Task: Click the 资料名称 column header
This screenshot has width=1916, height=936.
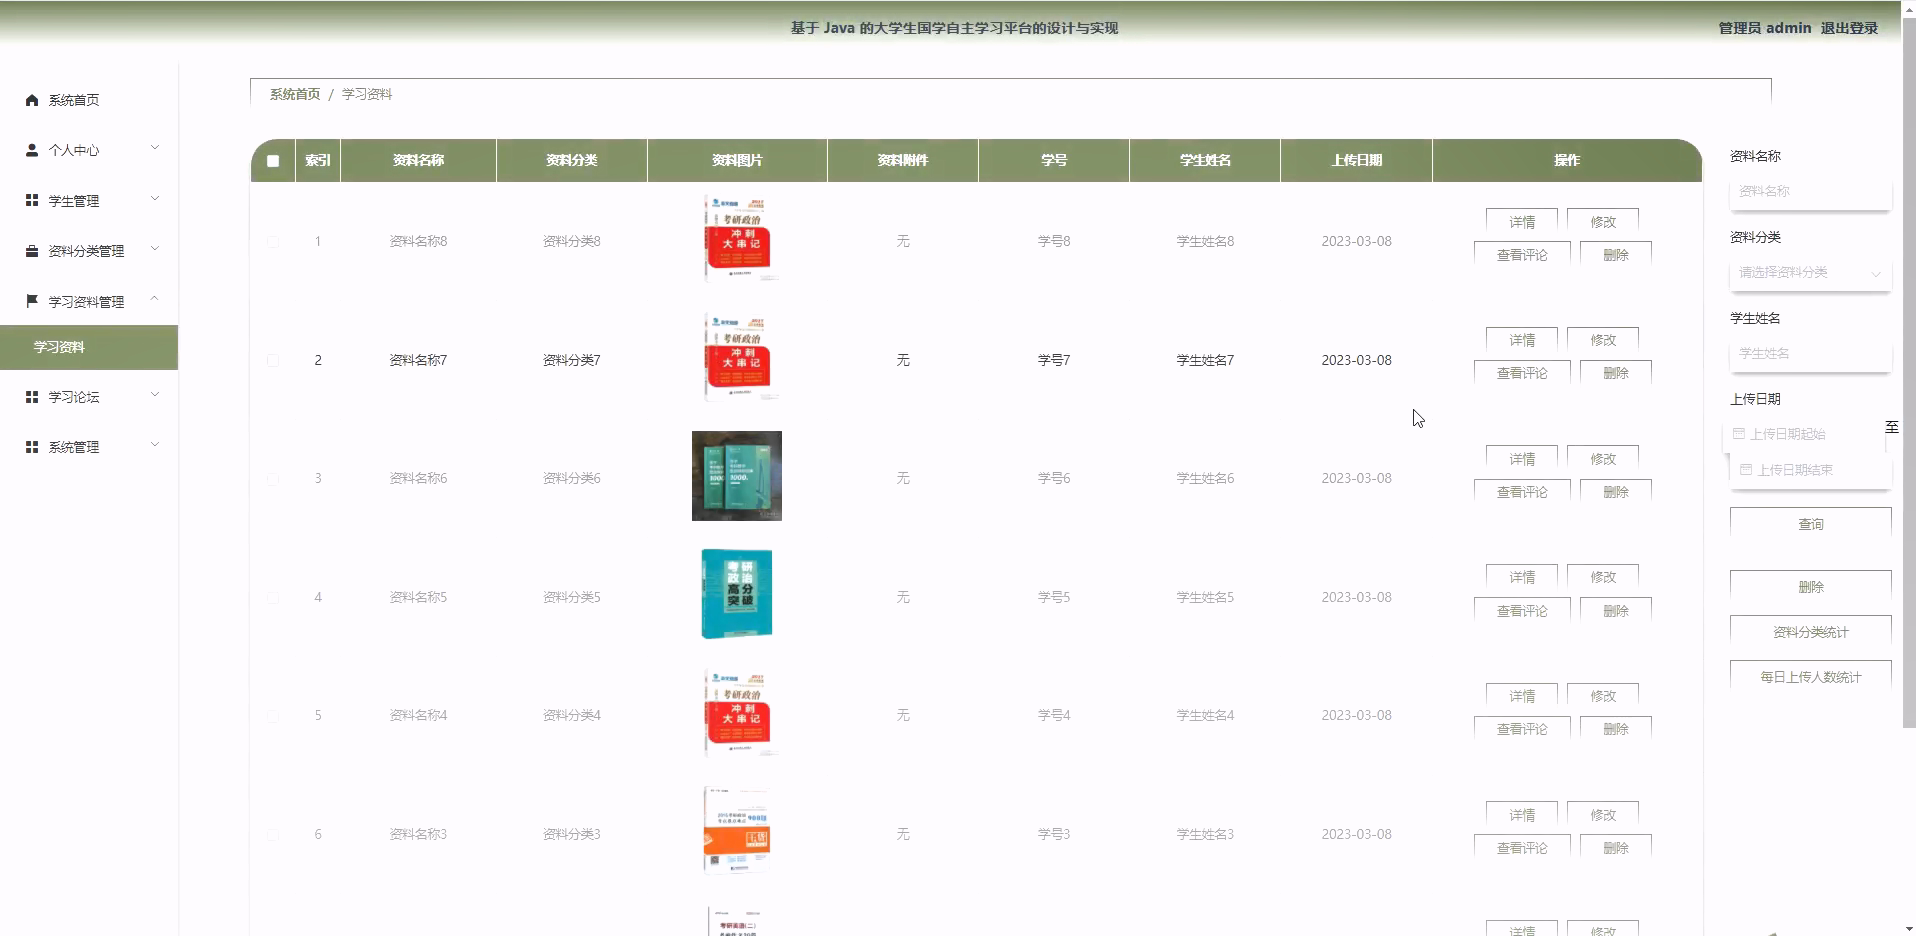Action: 418,160
